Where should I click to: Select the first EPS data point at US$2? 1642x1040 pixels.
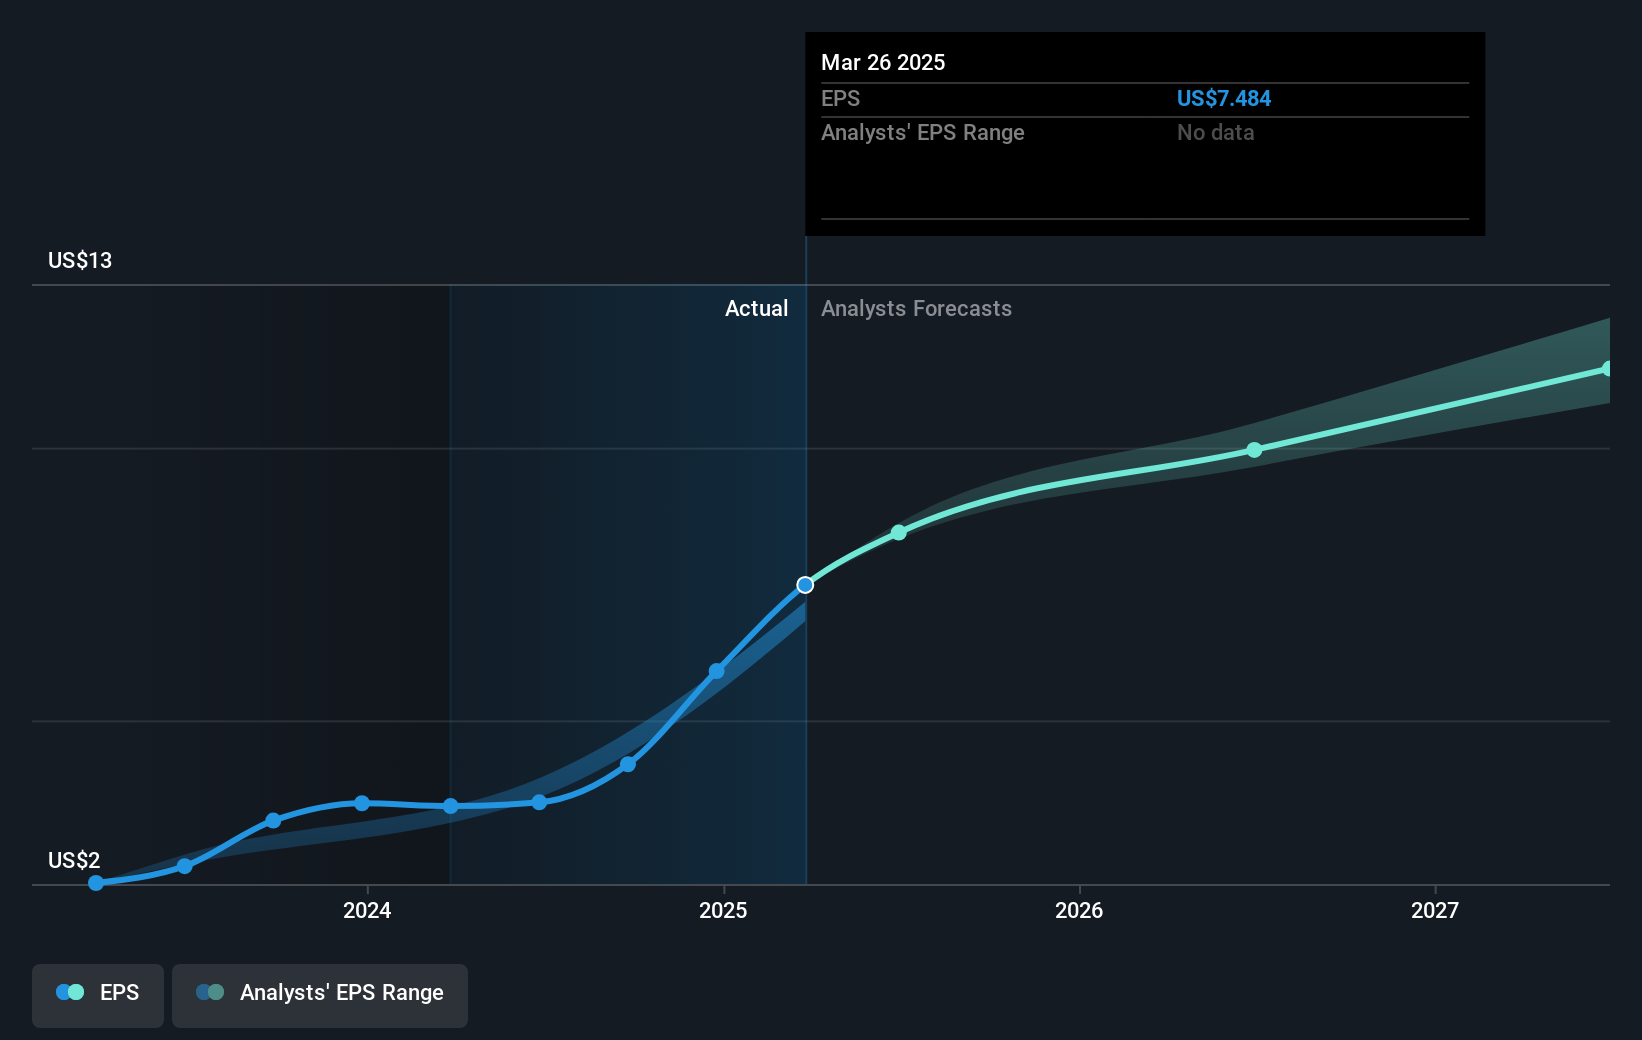(96, 883)
